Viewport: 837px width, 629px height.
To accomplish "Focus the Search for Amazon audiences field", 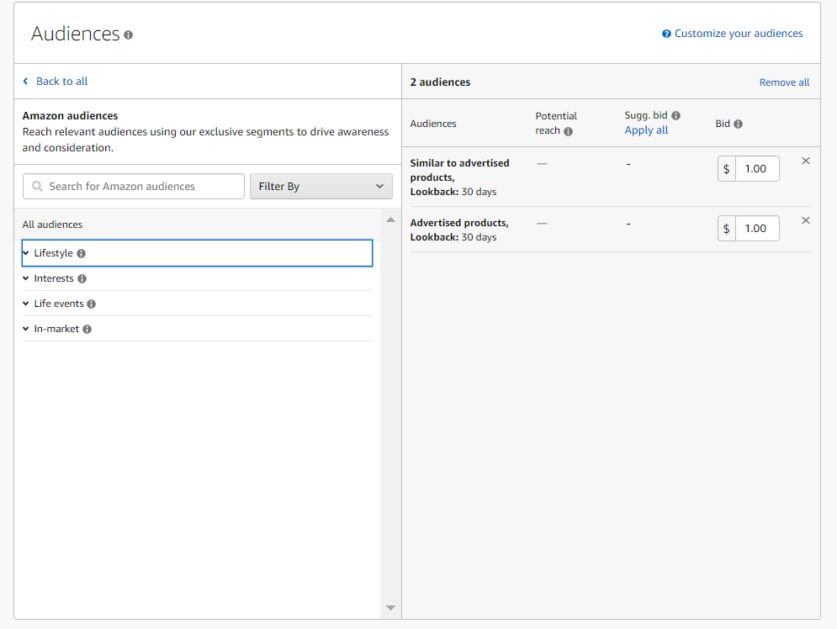I will pyautogui.click(x=133, y=186).
